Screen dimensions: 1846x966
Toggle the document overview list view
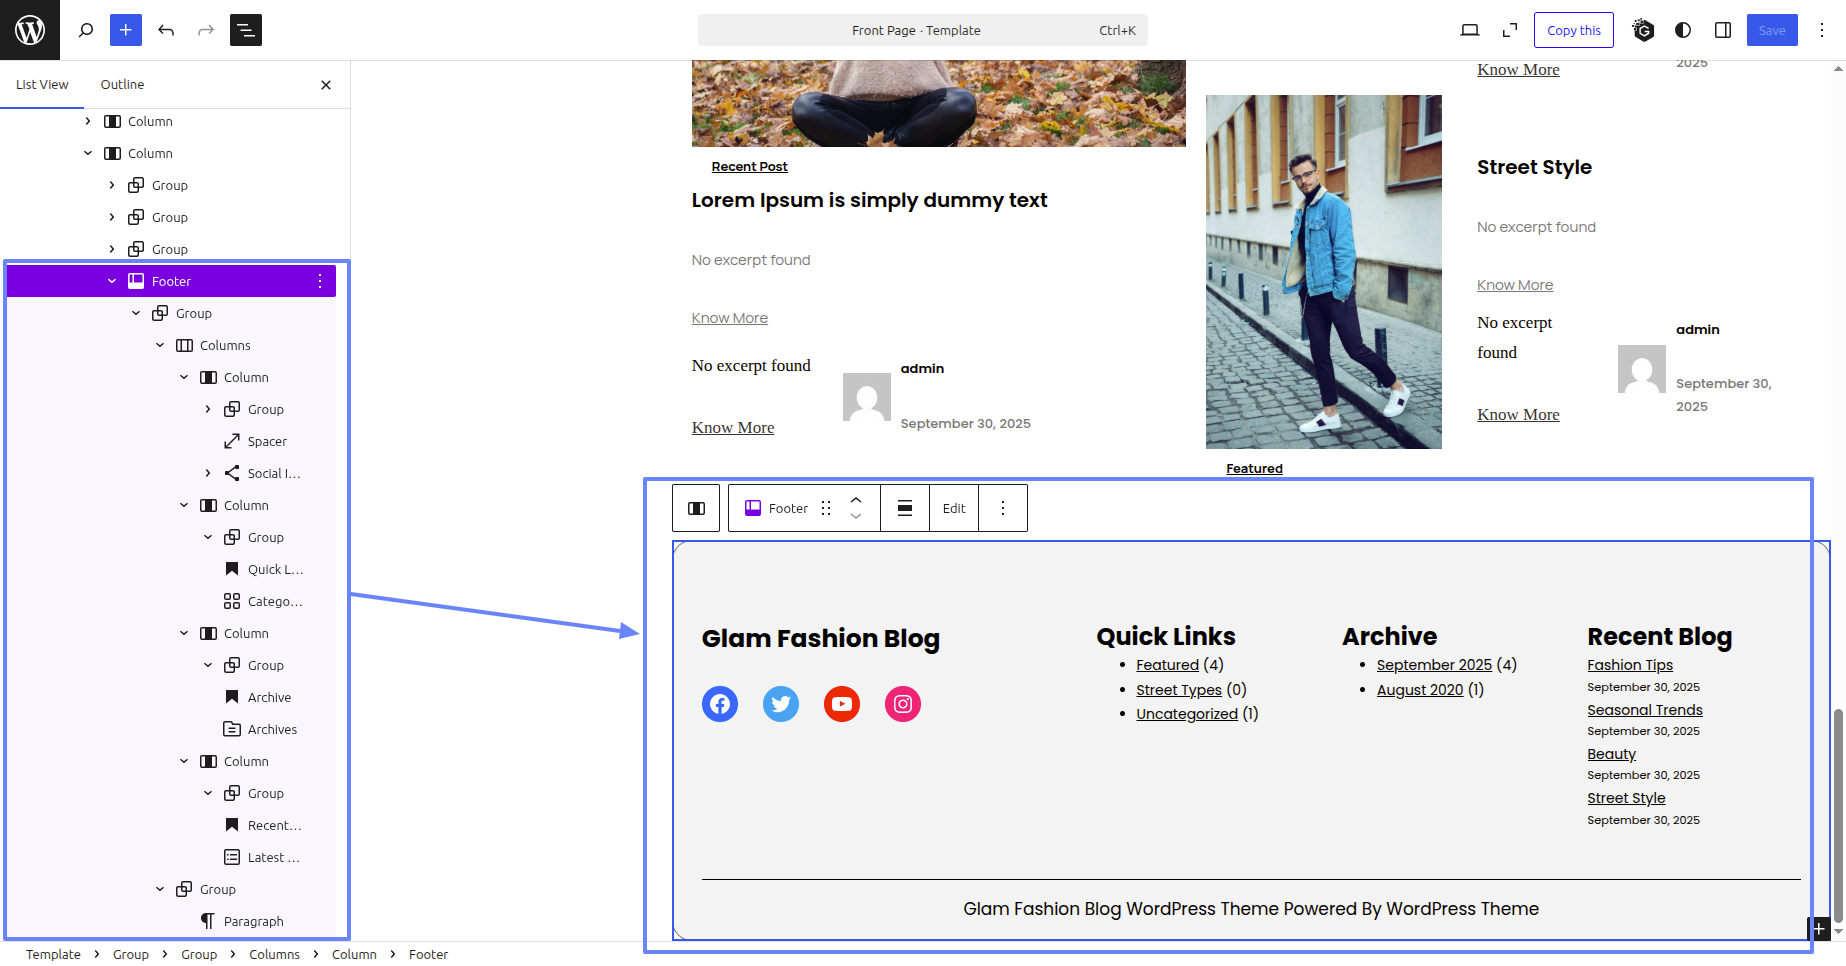click(246, 30)
